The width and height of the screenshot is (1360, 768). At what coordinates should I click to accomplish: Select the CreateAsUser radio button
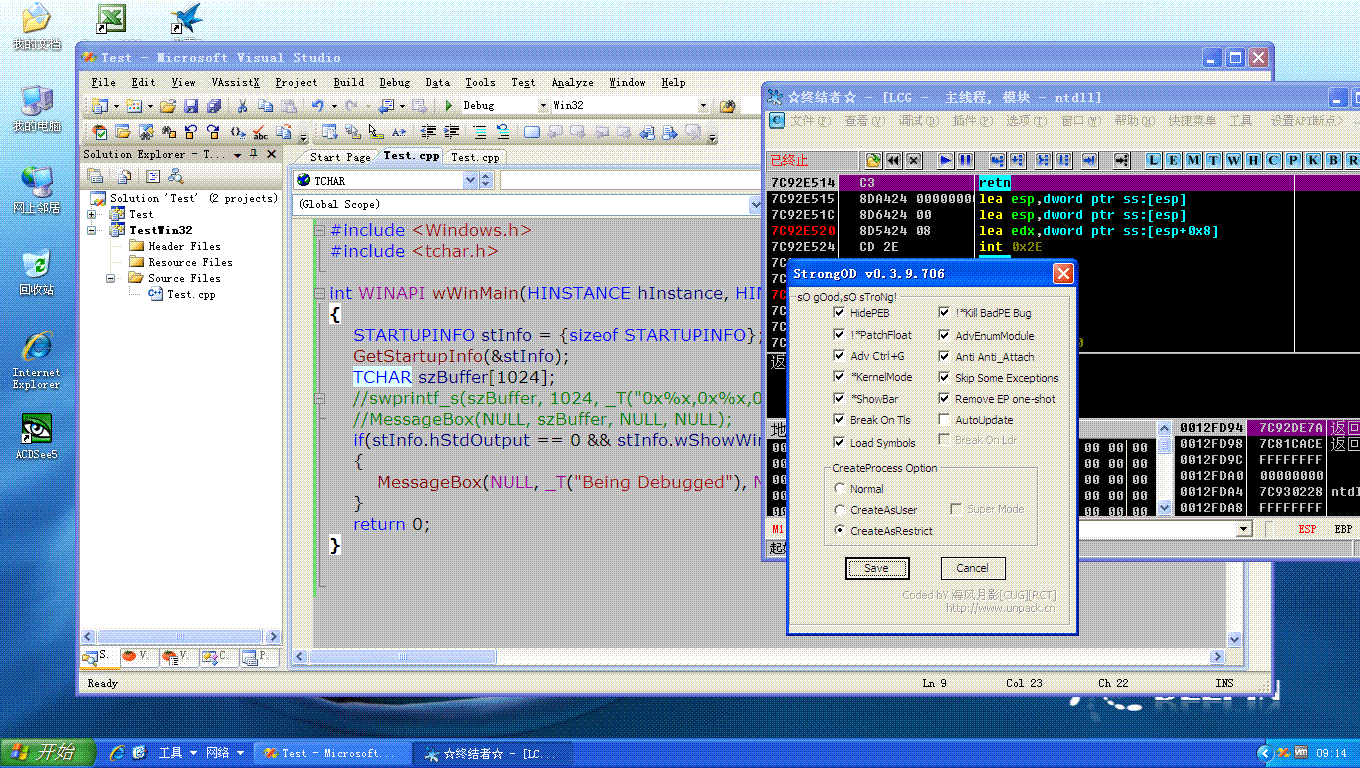(x=839, y=510)
